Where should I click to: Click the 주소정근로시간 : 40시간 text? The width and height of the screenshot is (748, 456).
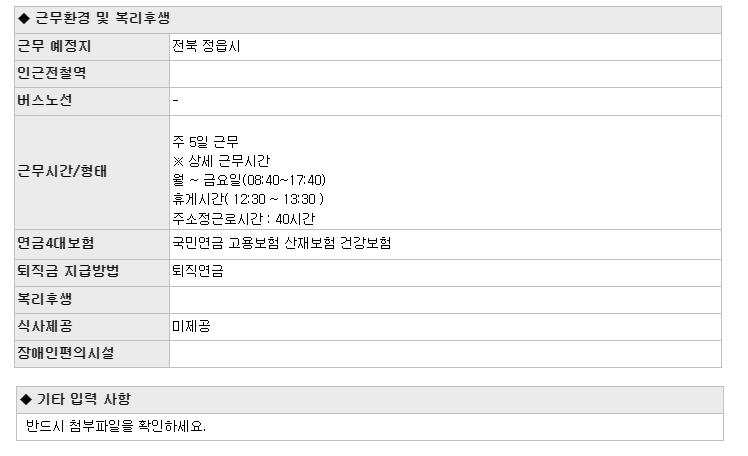243,219
